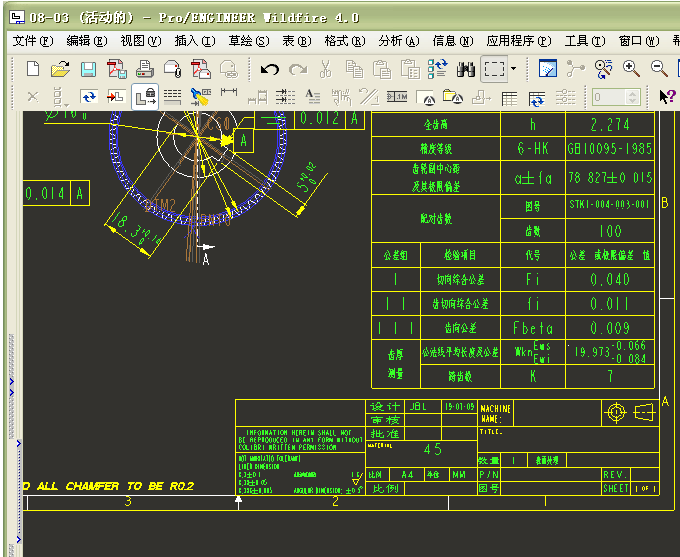Viewport: 680px width, 557px height.
Task: Select the 18.3 dimension on drawing
Action: click(x=136, y=230)
